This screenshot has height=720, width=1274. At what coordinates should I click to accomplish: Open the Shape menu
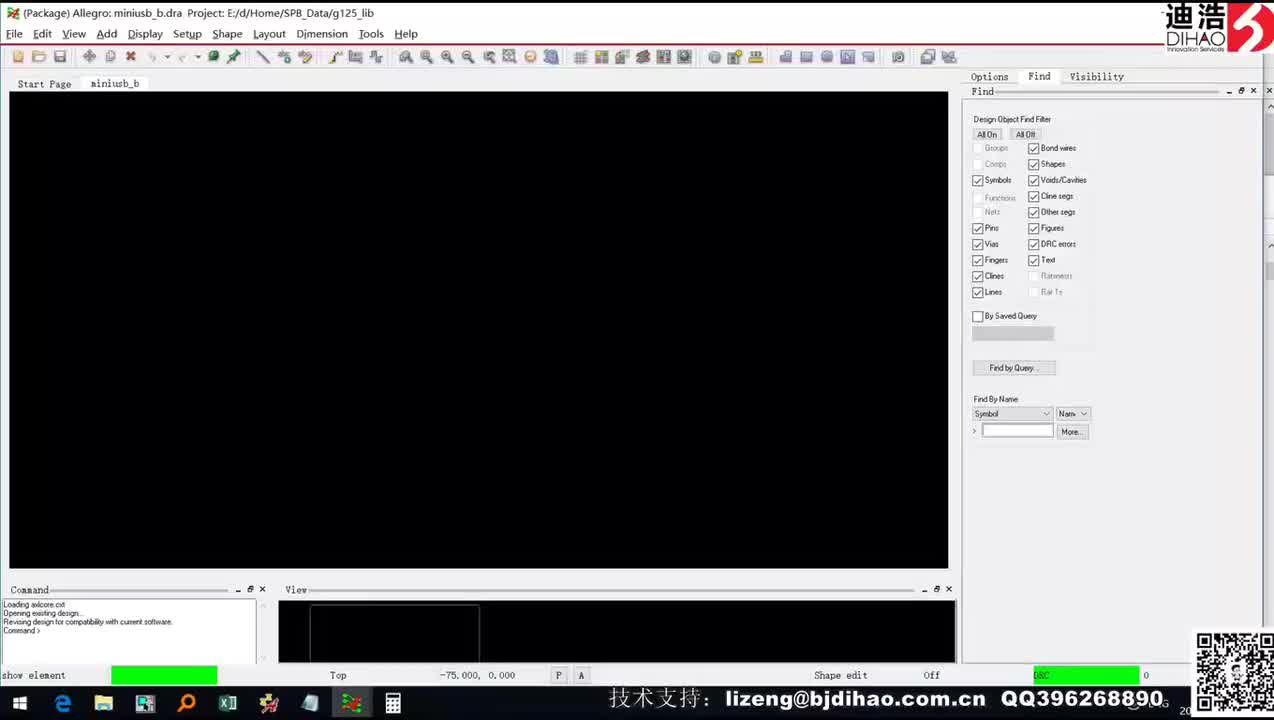click(227, 34)
